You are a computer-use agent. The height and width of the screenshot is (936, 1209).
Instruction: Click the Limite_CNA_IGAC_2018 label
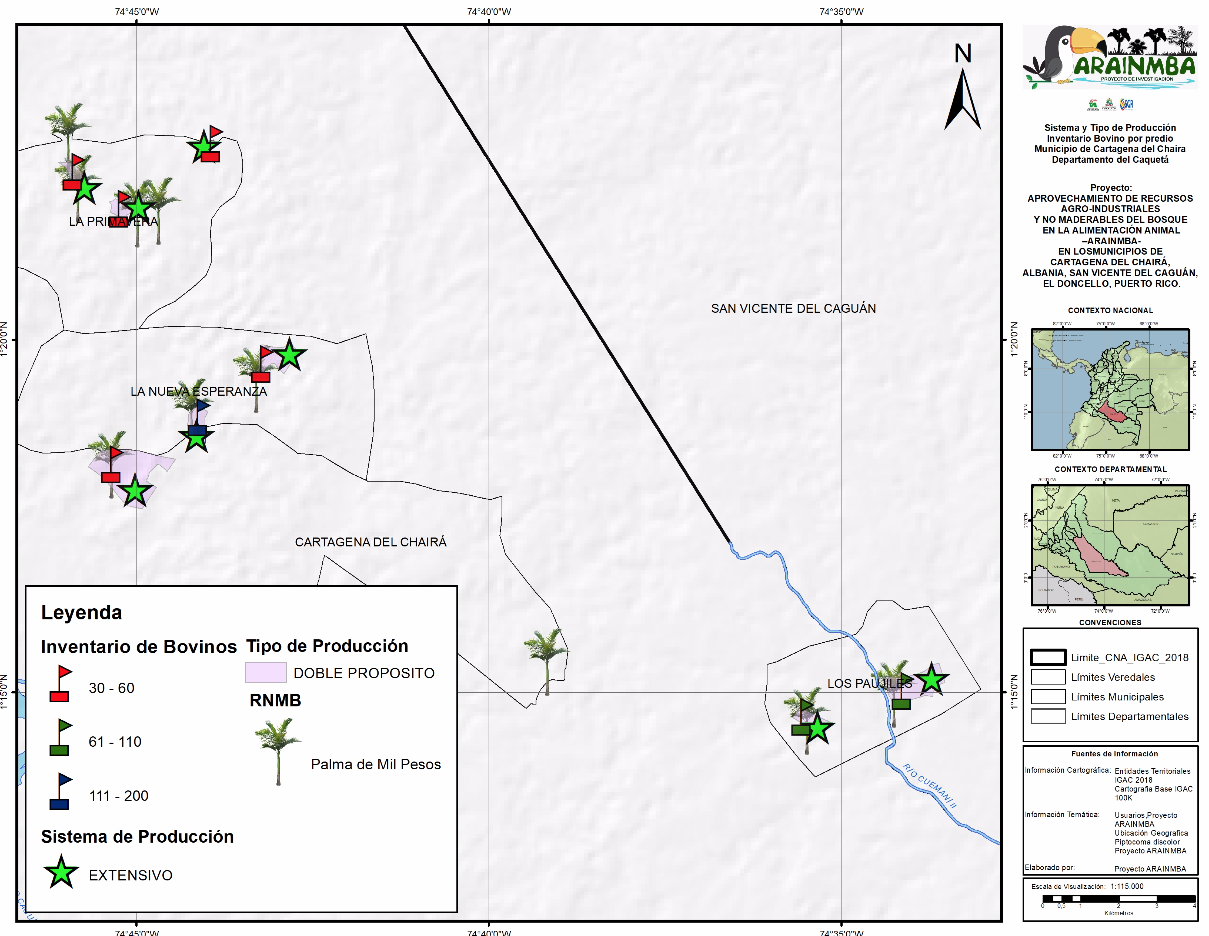1129,659
